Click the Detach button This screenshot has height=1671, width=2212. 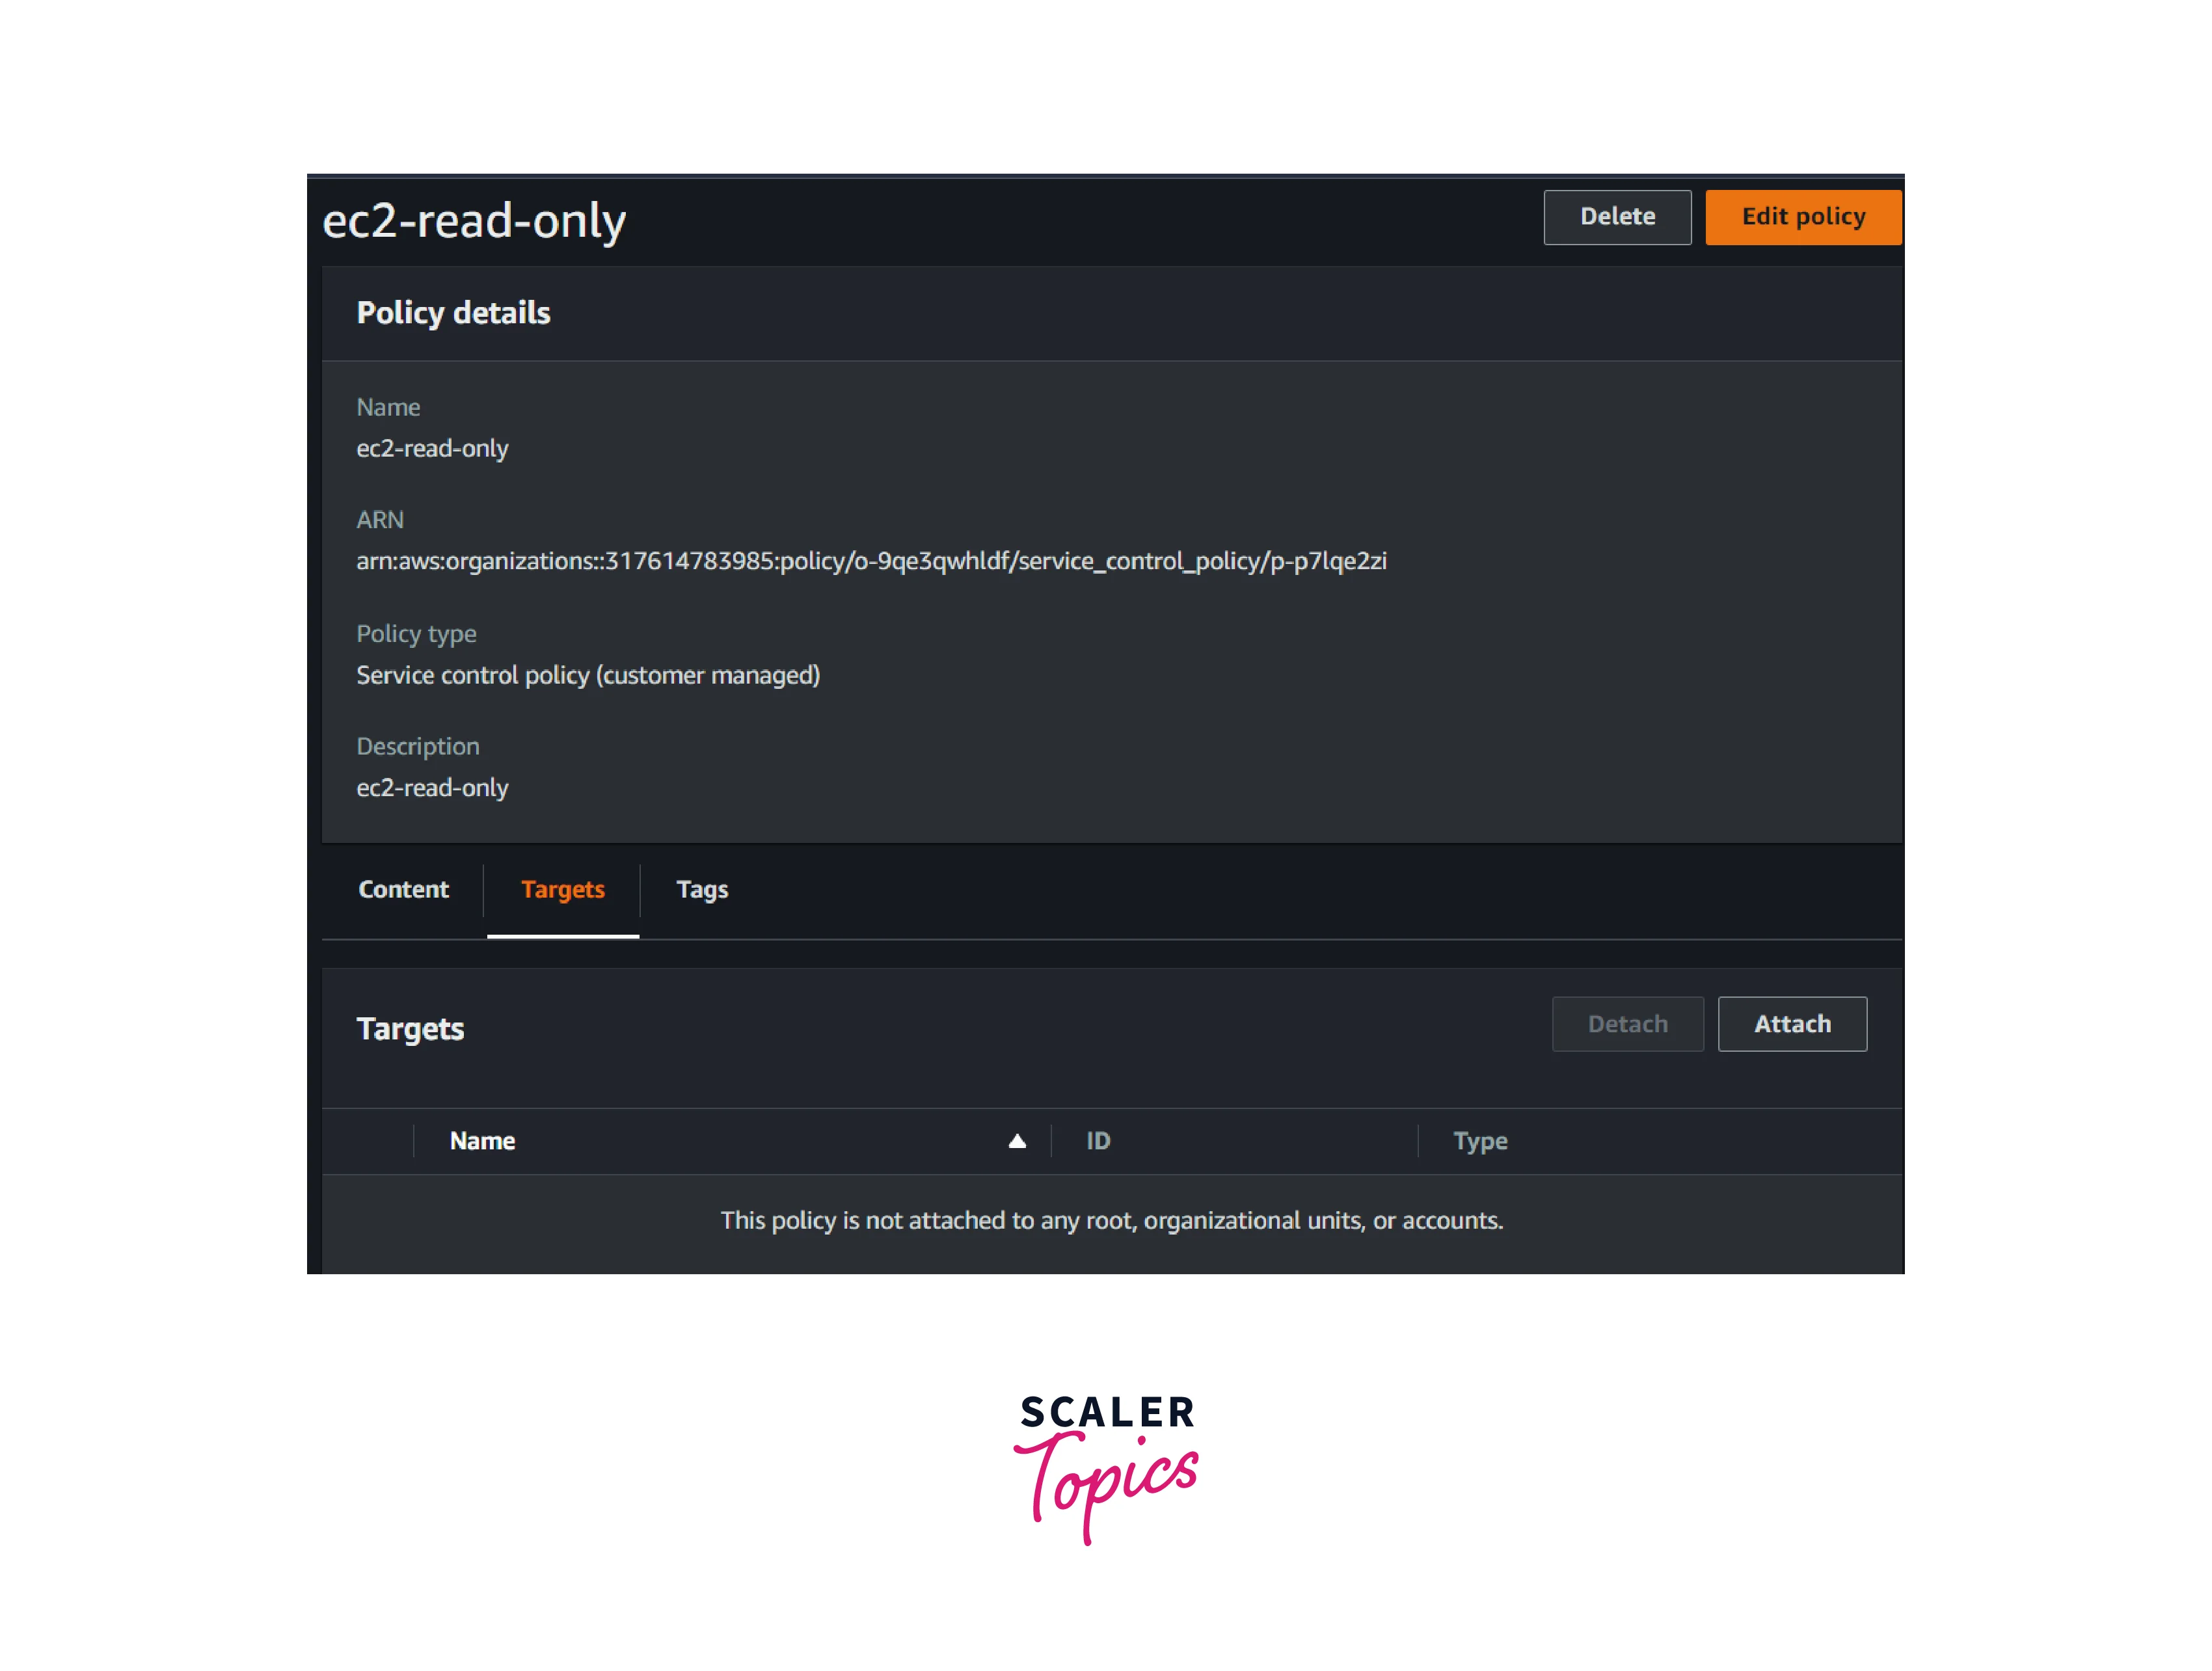pyautogui.click(x=1627, y=1024)
